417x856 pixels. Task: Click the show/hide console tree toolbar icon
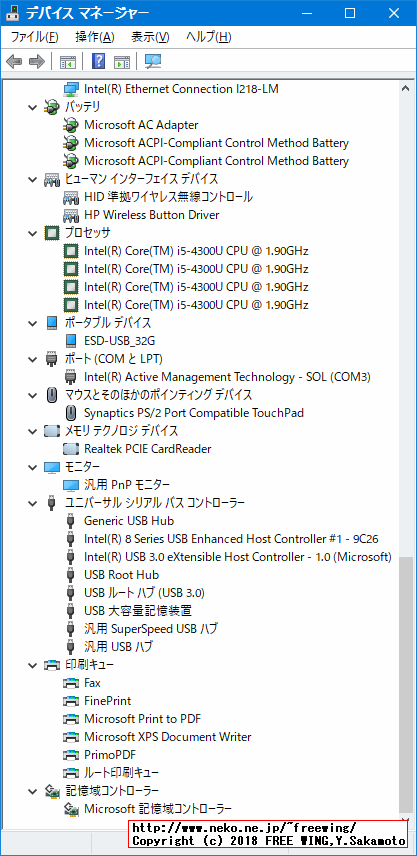tap(68, 61)
